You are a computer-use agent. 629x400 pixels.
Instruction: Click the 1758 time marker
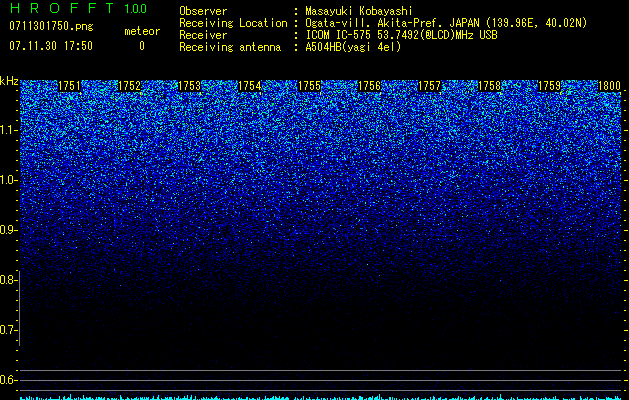(490, 86)
